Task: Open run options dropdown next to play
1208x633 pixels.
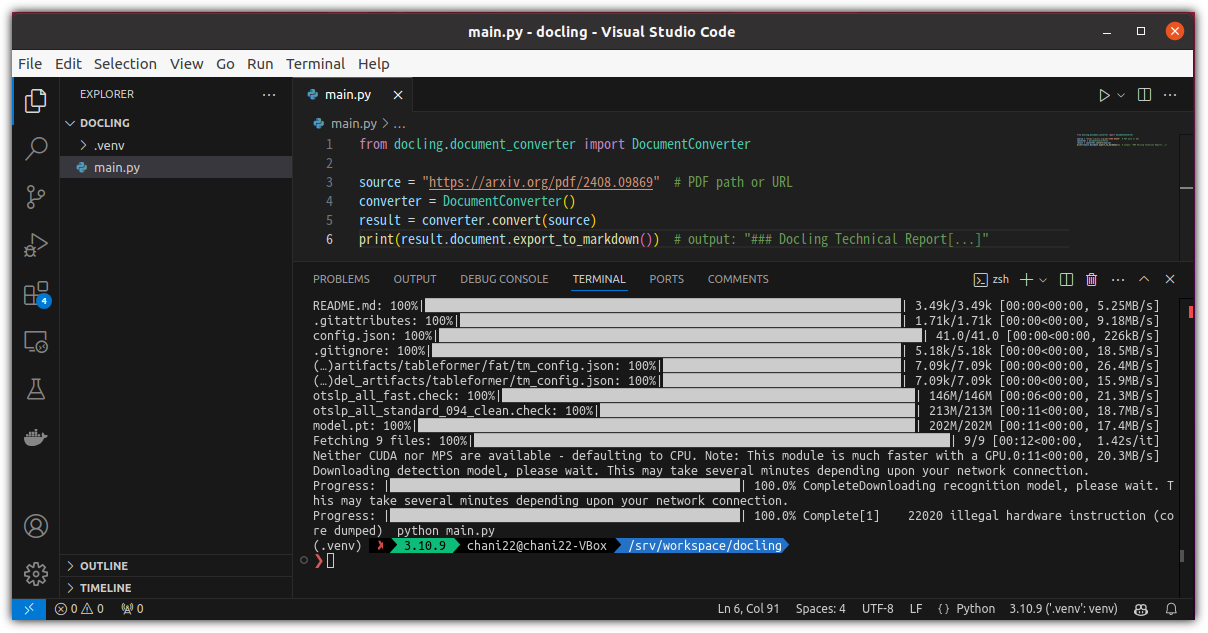Action: pyautogui.click(x=1121, y=95)
